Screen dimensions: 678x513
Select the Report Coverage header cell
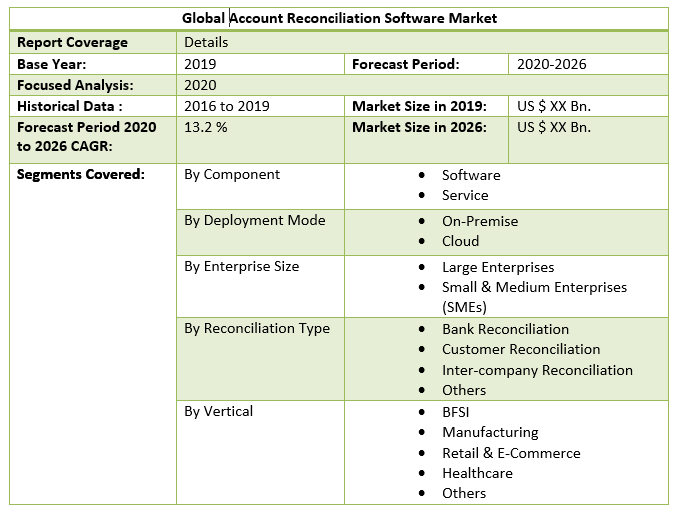(72, 42)
